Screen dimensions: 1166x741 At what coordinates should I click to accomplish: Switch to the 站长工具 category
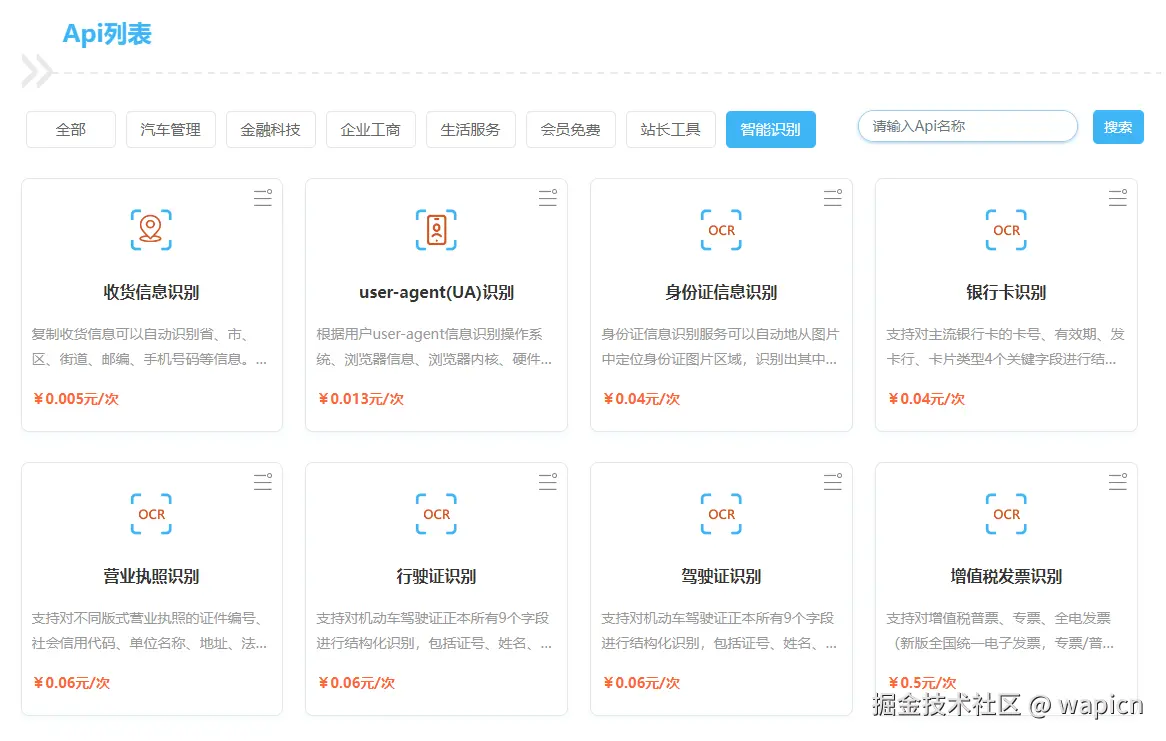point(671,129)
